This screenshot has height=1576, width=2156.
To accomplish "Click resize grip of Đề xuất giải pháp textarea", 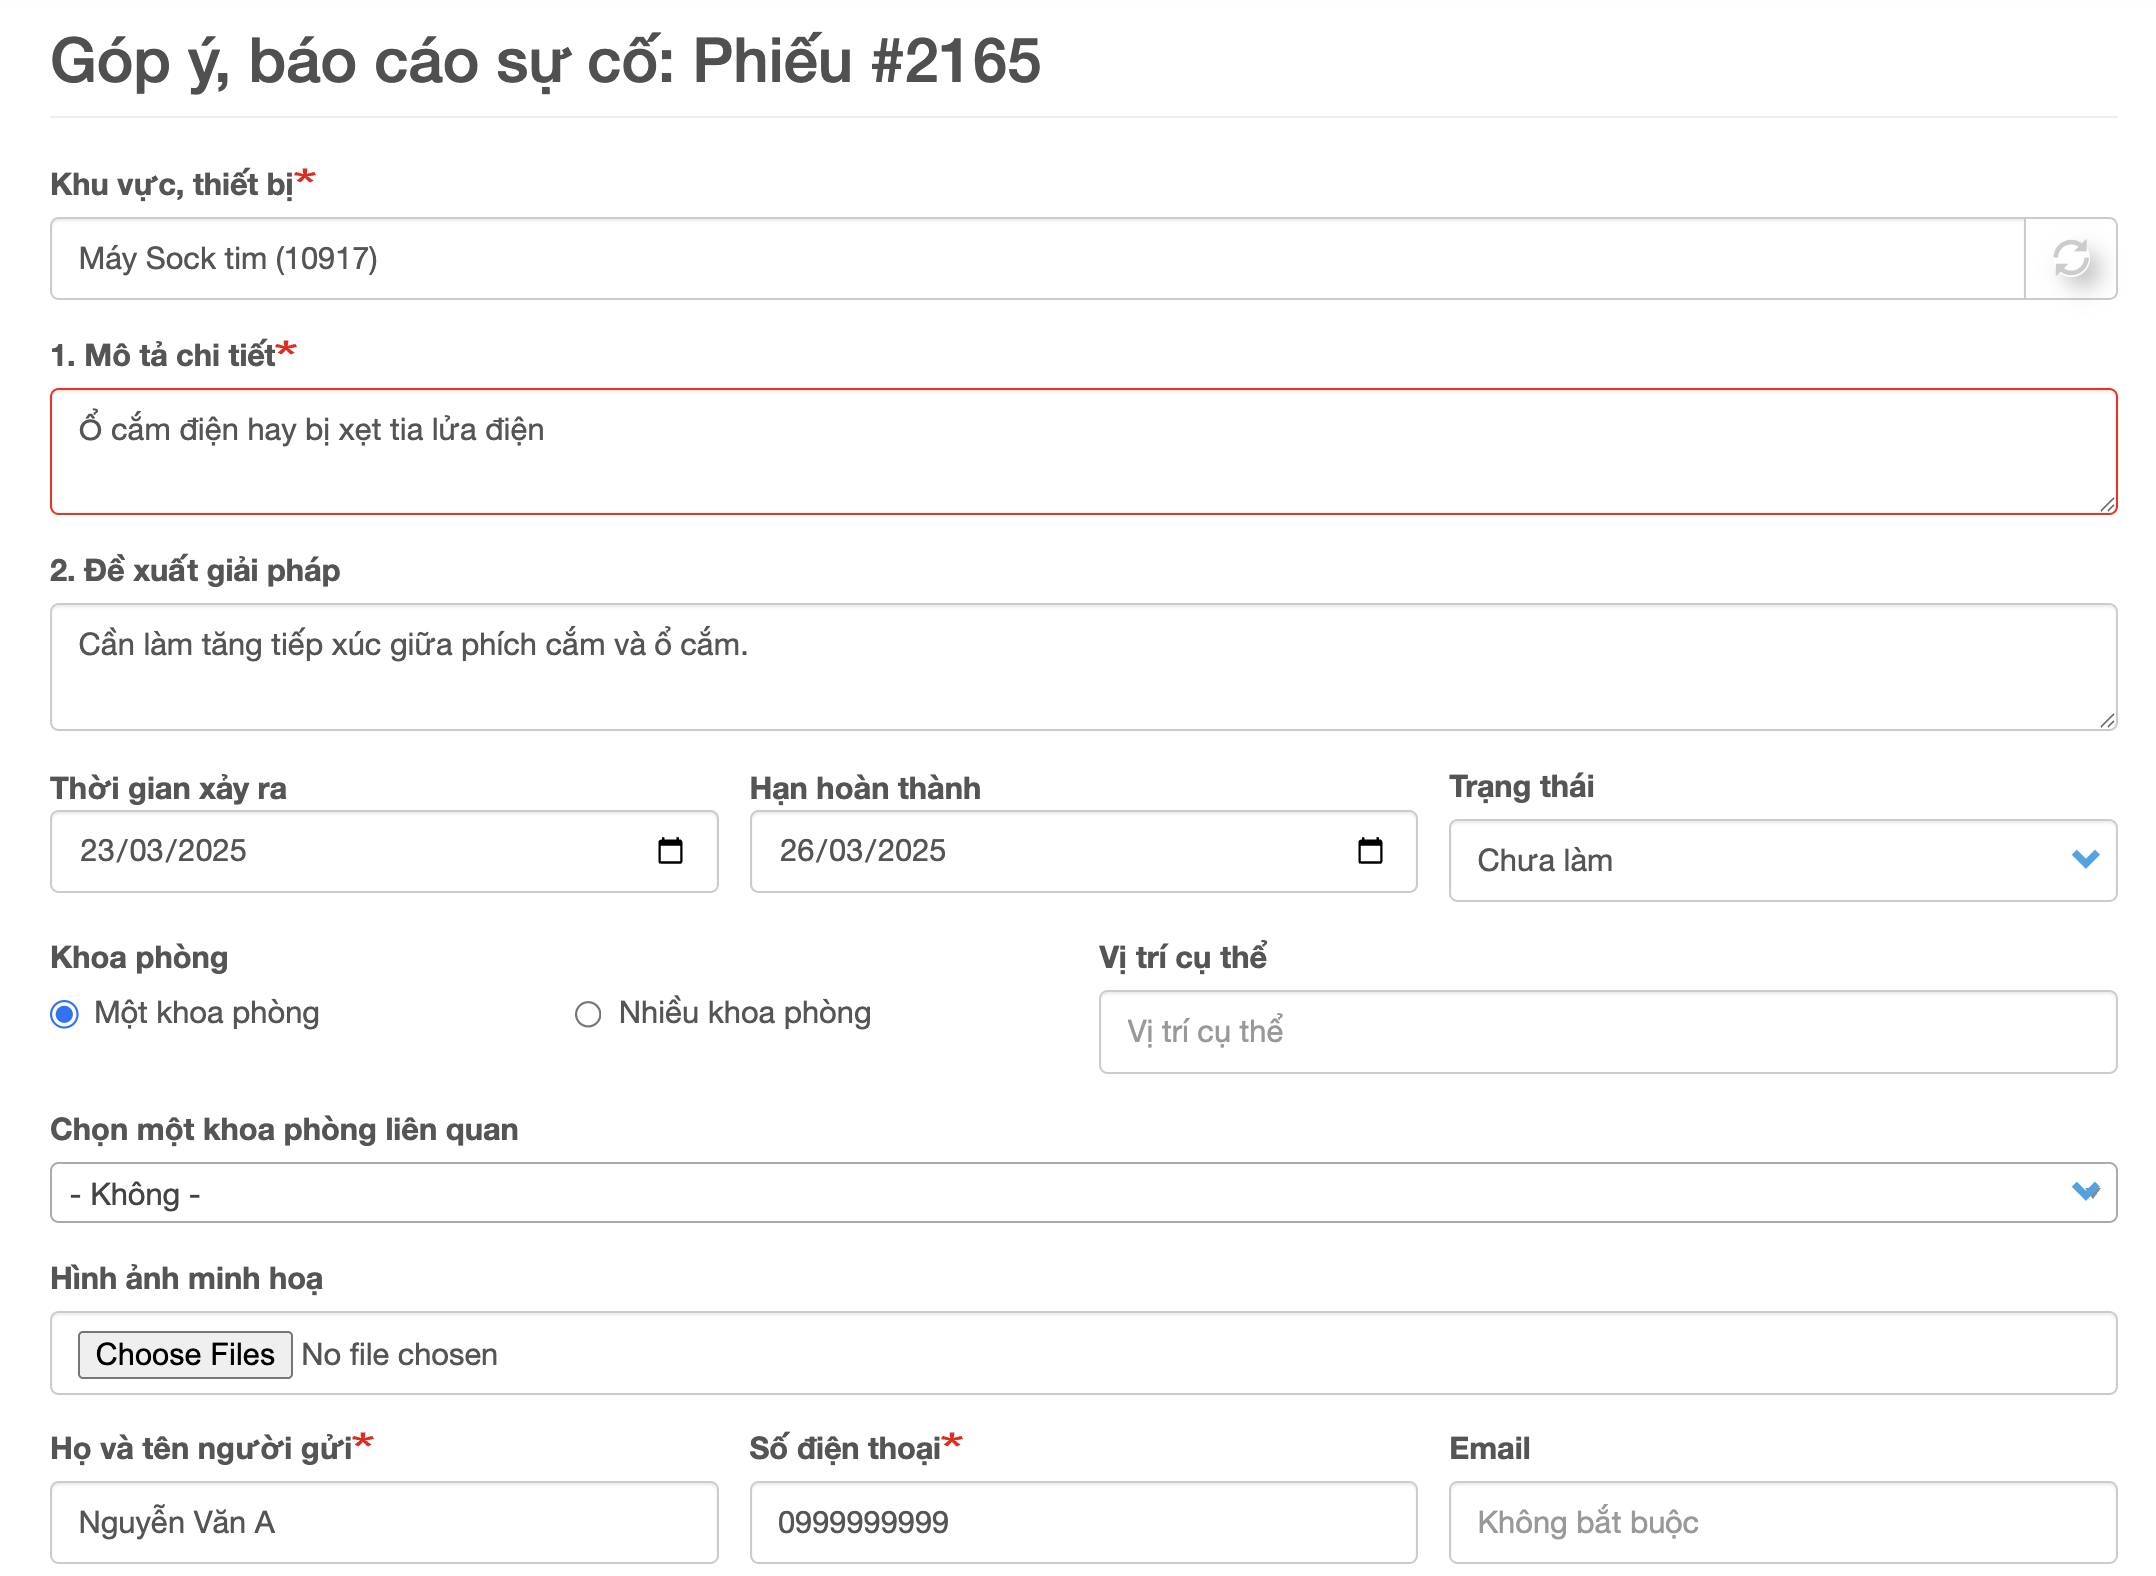I will pos(2107,720).
